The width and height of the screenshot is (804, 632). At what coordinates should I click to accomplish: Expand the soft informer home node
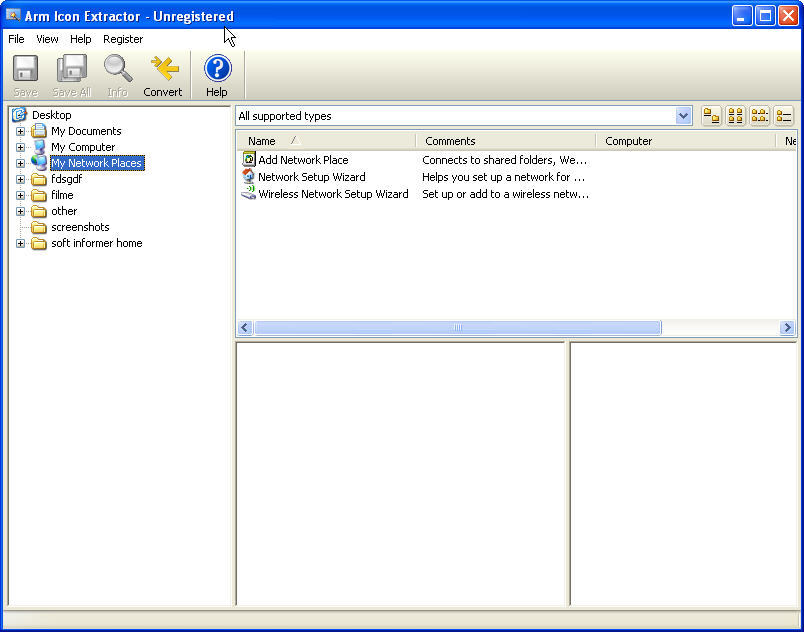click(21, 243)
